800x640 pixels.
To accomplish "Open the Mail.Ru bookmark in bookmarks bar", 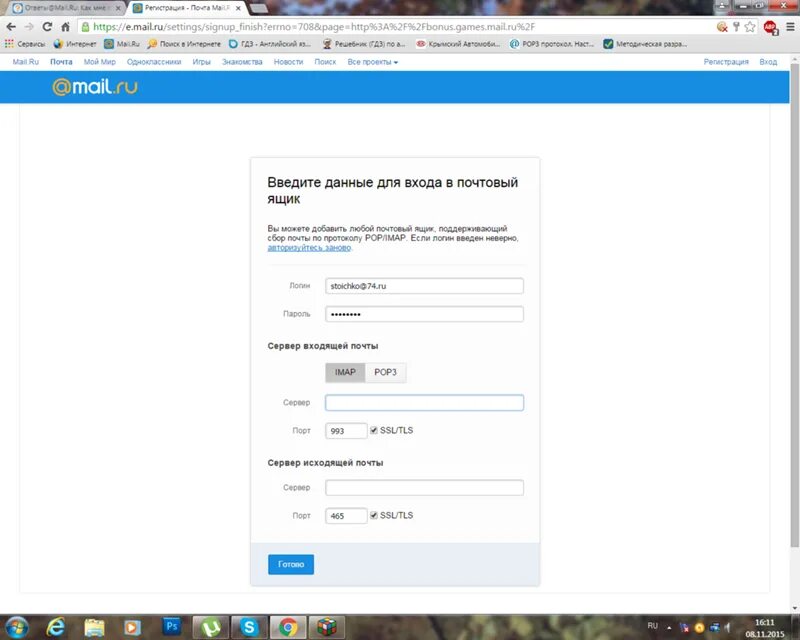I will [x=122, y=44].
